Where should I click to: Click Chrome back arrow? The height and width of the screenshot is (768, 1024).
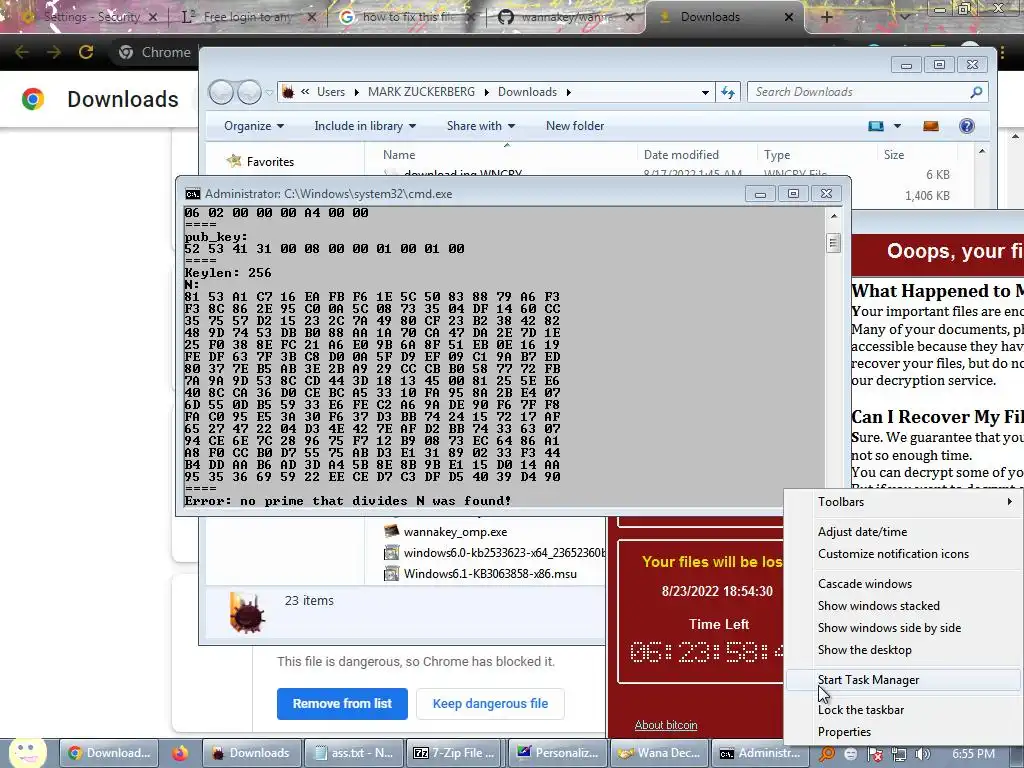(22, 52)
